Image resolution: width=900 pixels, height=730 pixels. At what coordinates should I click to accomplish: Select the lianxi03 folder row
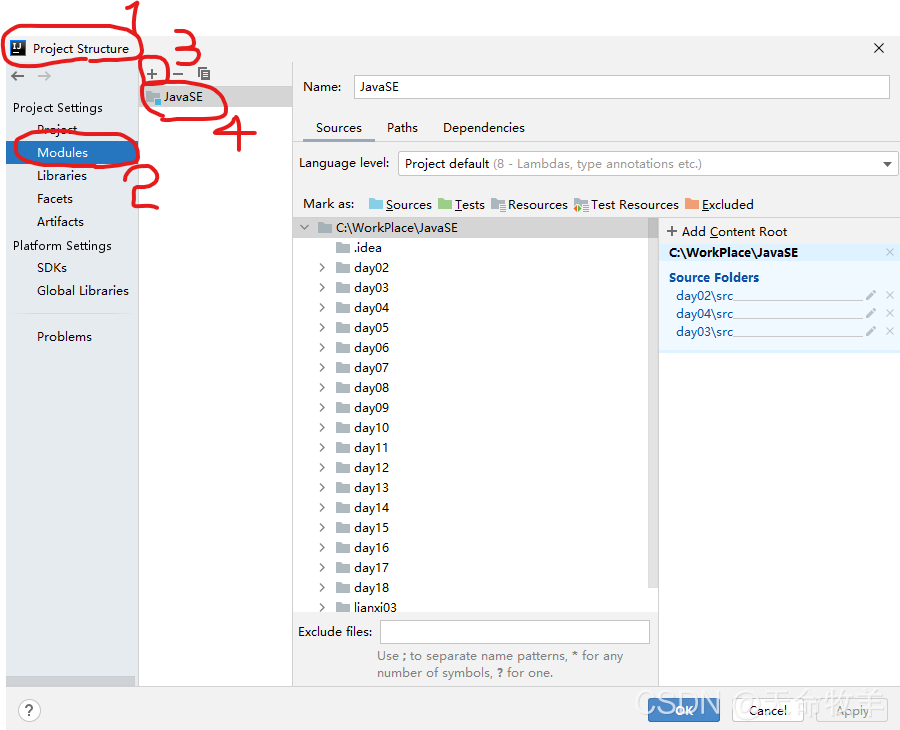coord(471,607)
